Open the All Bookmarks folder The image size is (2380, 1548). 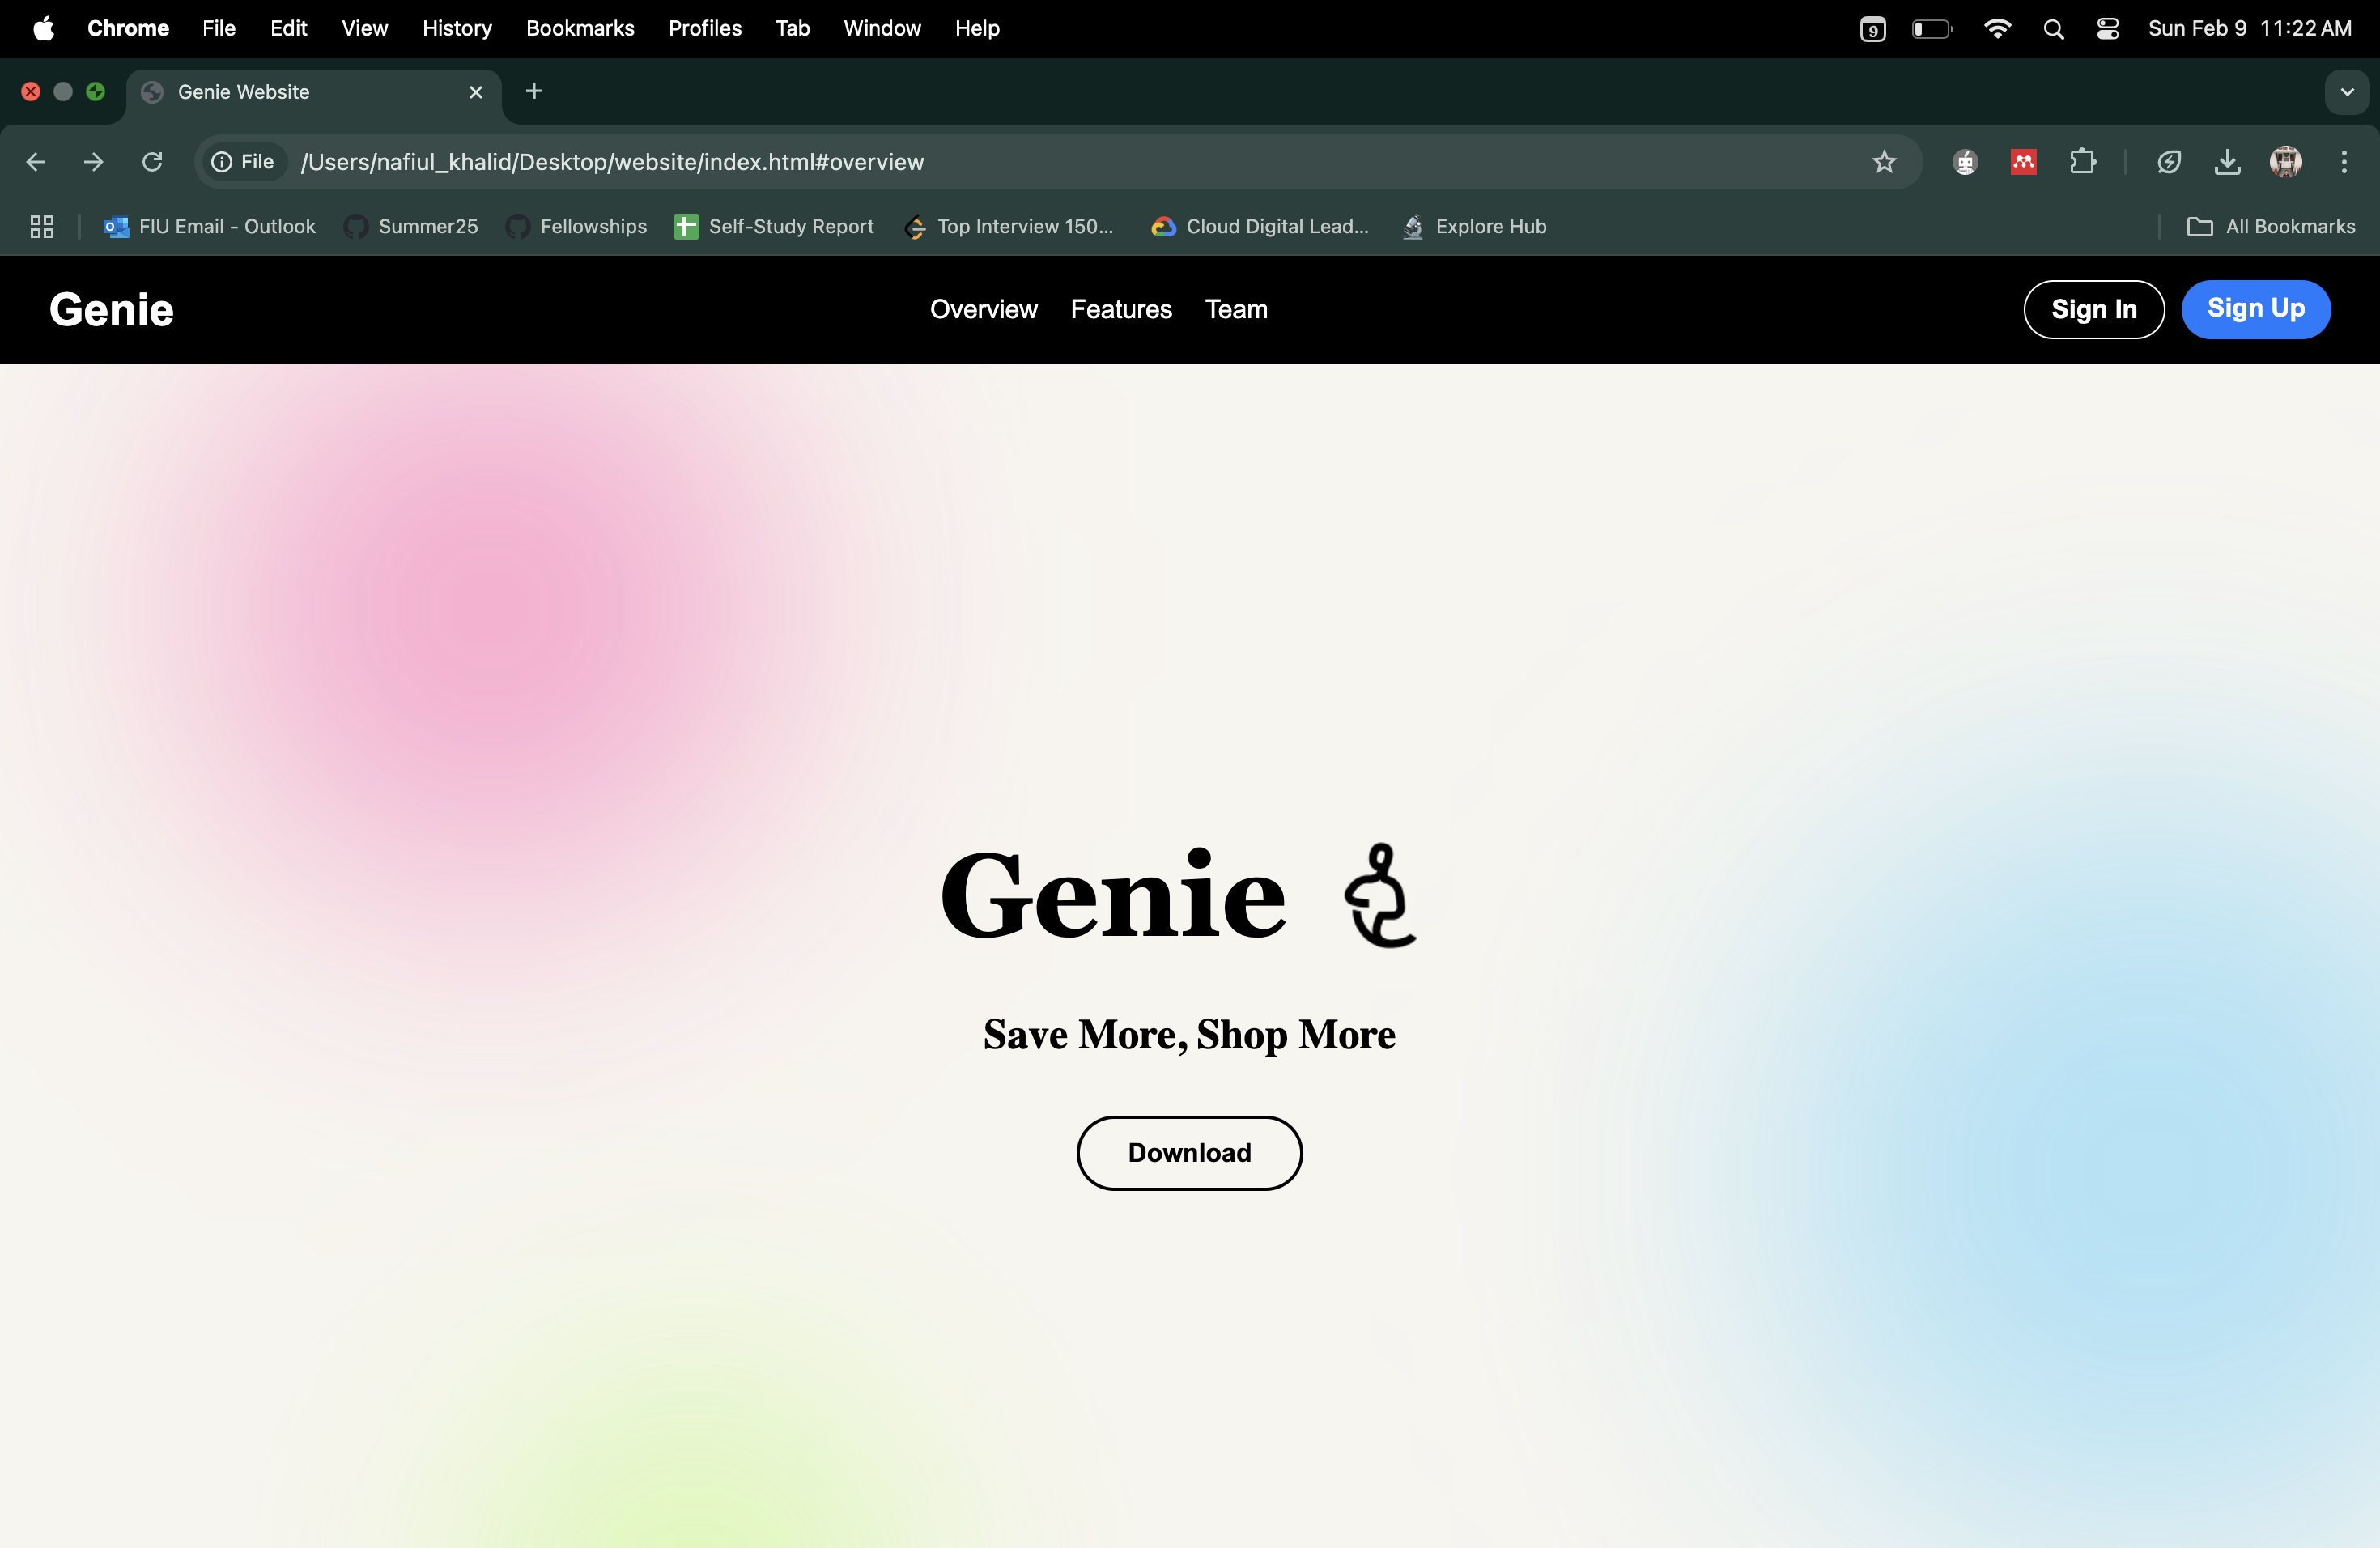2271,227
